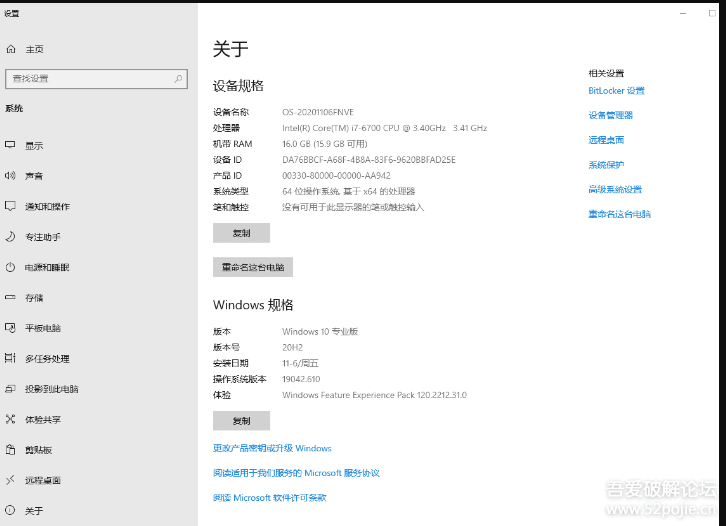Open Storage (存储) drive icon
This screenshot has height=526, width=726.
[10, 297]
